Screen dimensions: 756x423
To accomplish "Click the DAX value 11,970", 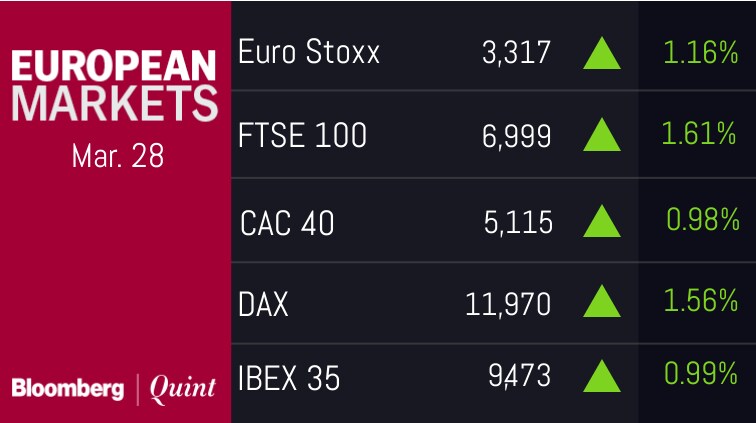I will (508, 301).
